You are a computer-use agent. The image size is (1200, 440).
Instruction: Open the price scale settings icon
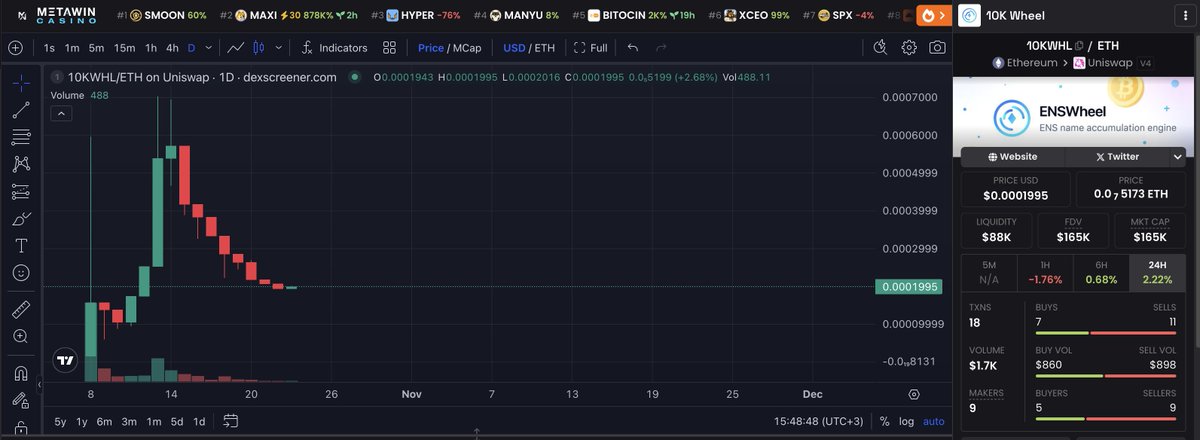(913, 394)
